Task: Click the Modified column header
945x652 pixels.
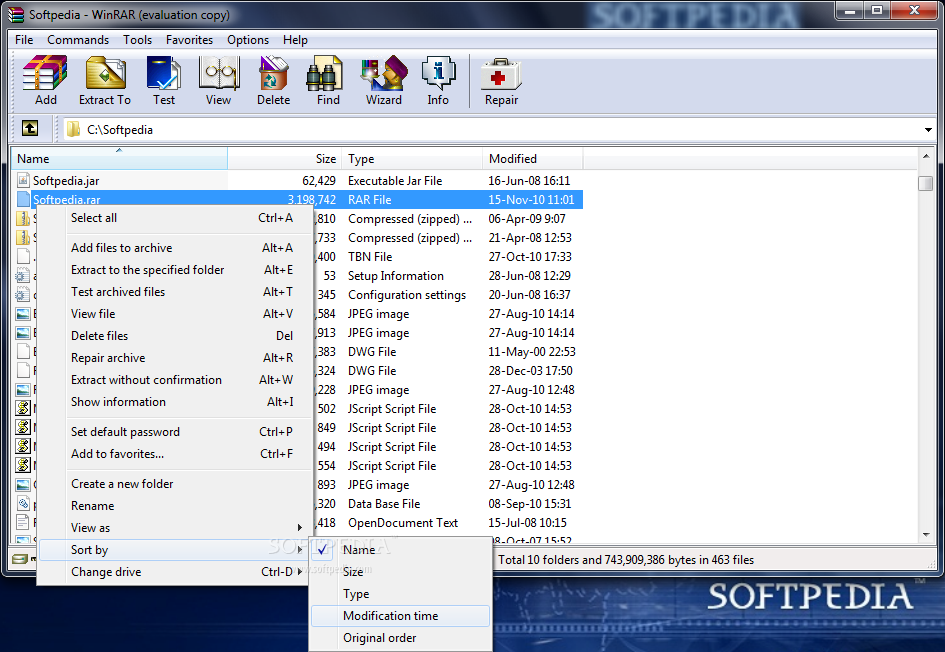Action: coord(533,158)
